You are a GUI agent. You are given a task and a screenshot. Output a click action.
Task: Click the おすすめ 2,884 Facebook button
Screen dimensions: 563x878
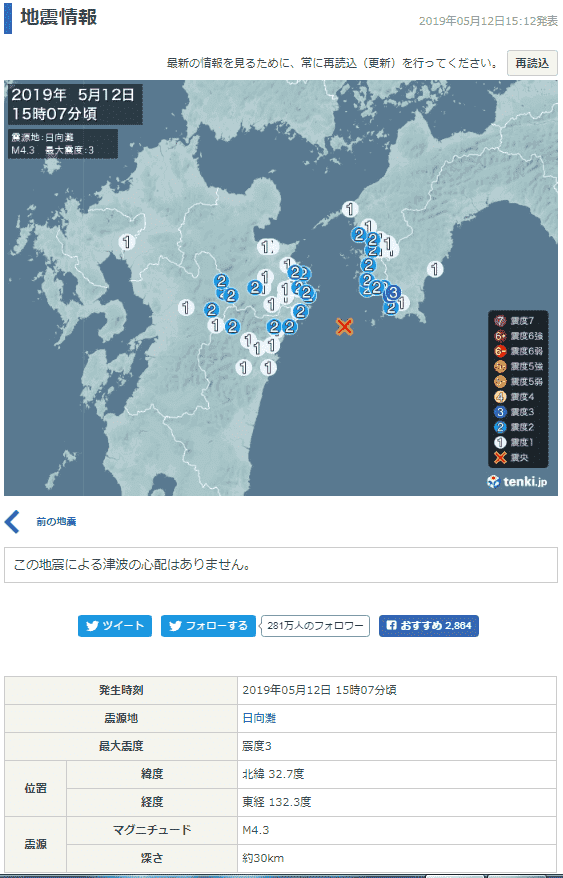[429, 626]
